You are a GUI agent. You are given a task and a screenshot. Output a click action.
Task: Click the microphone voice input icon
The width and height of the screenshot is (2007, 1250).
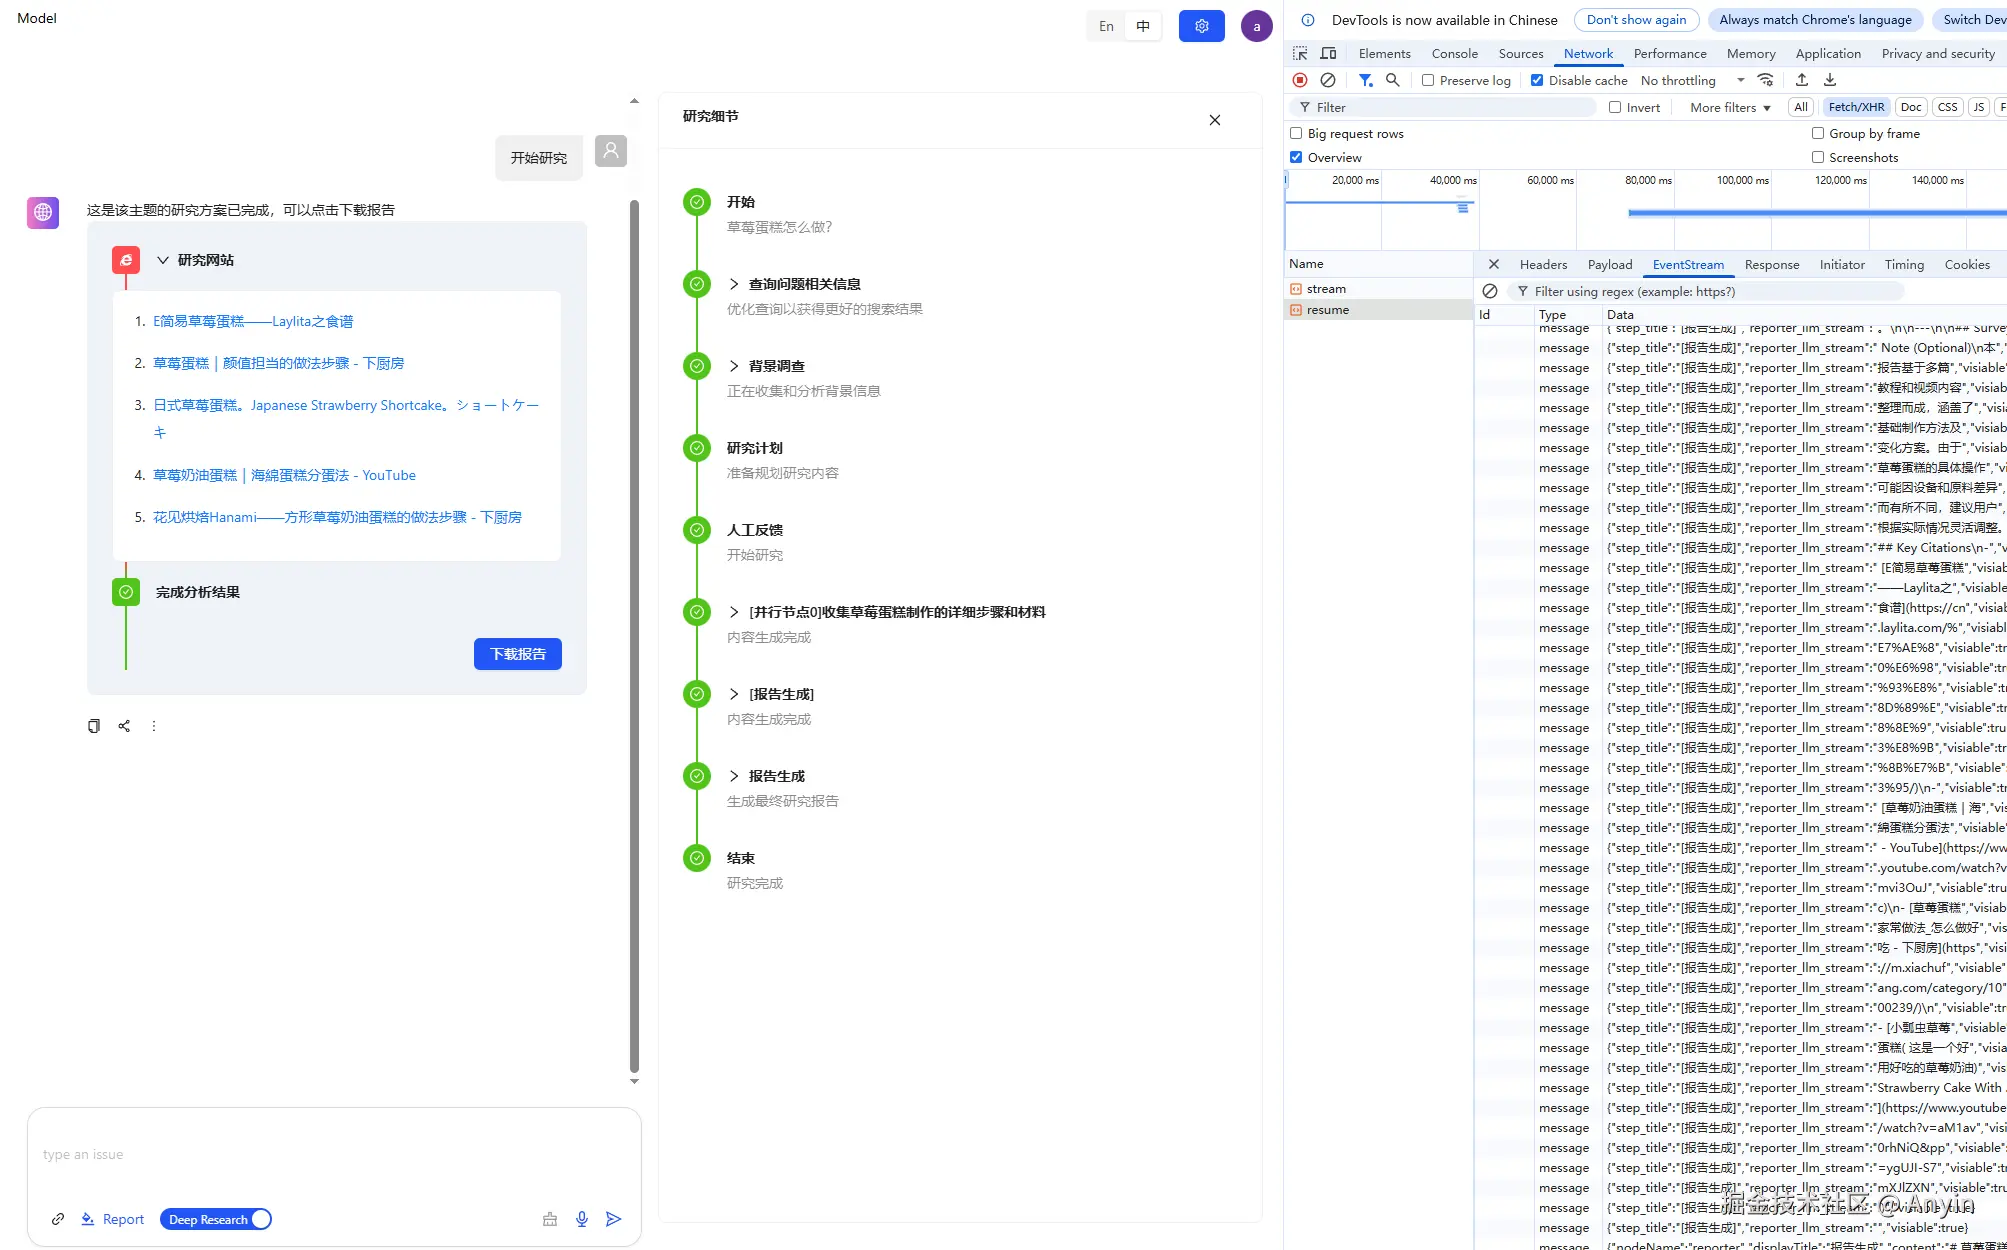581,1219
